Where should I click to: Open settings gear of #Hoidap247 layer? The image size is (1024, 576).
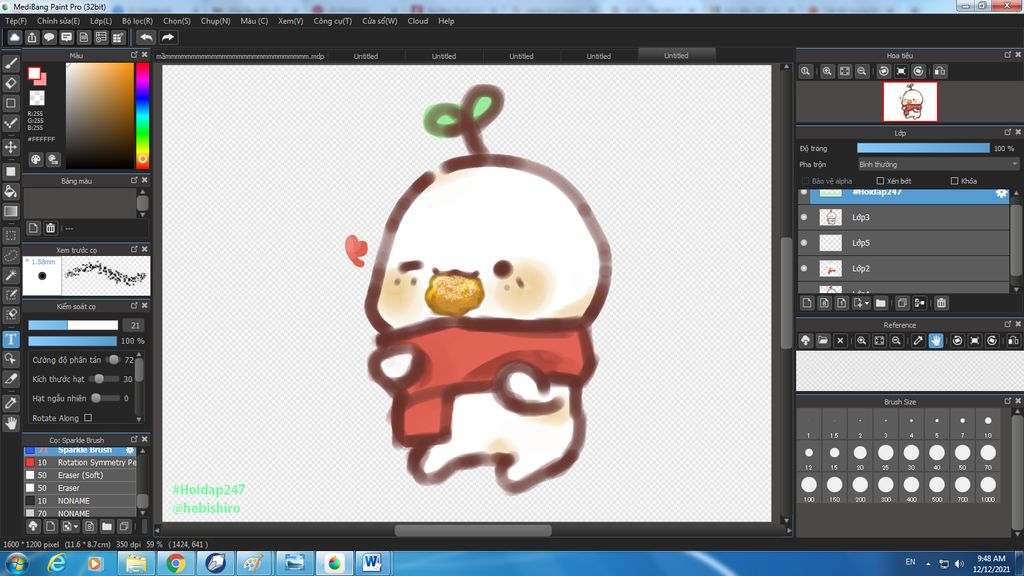1000,193
